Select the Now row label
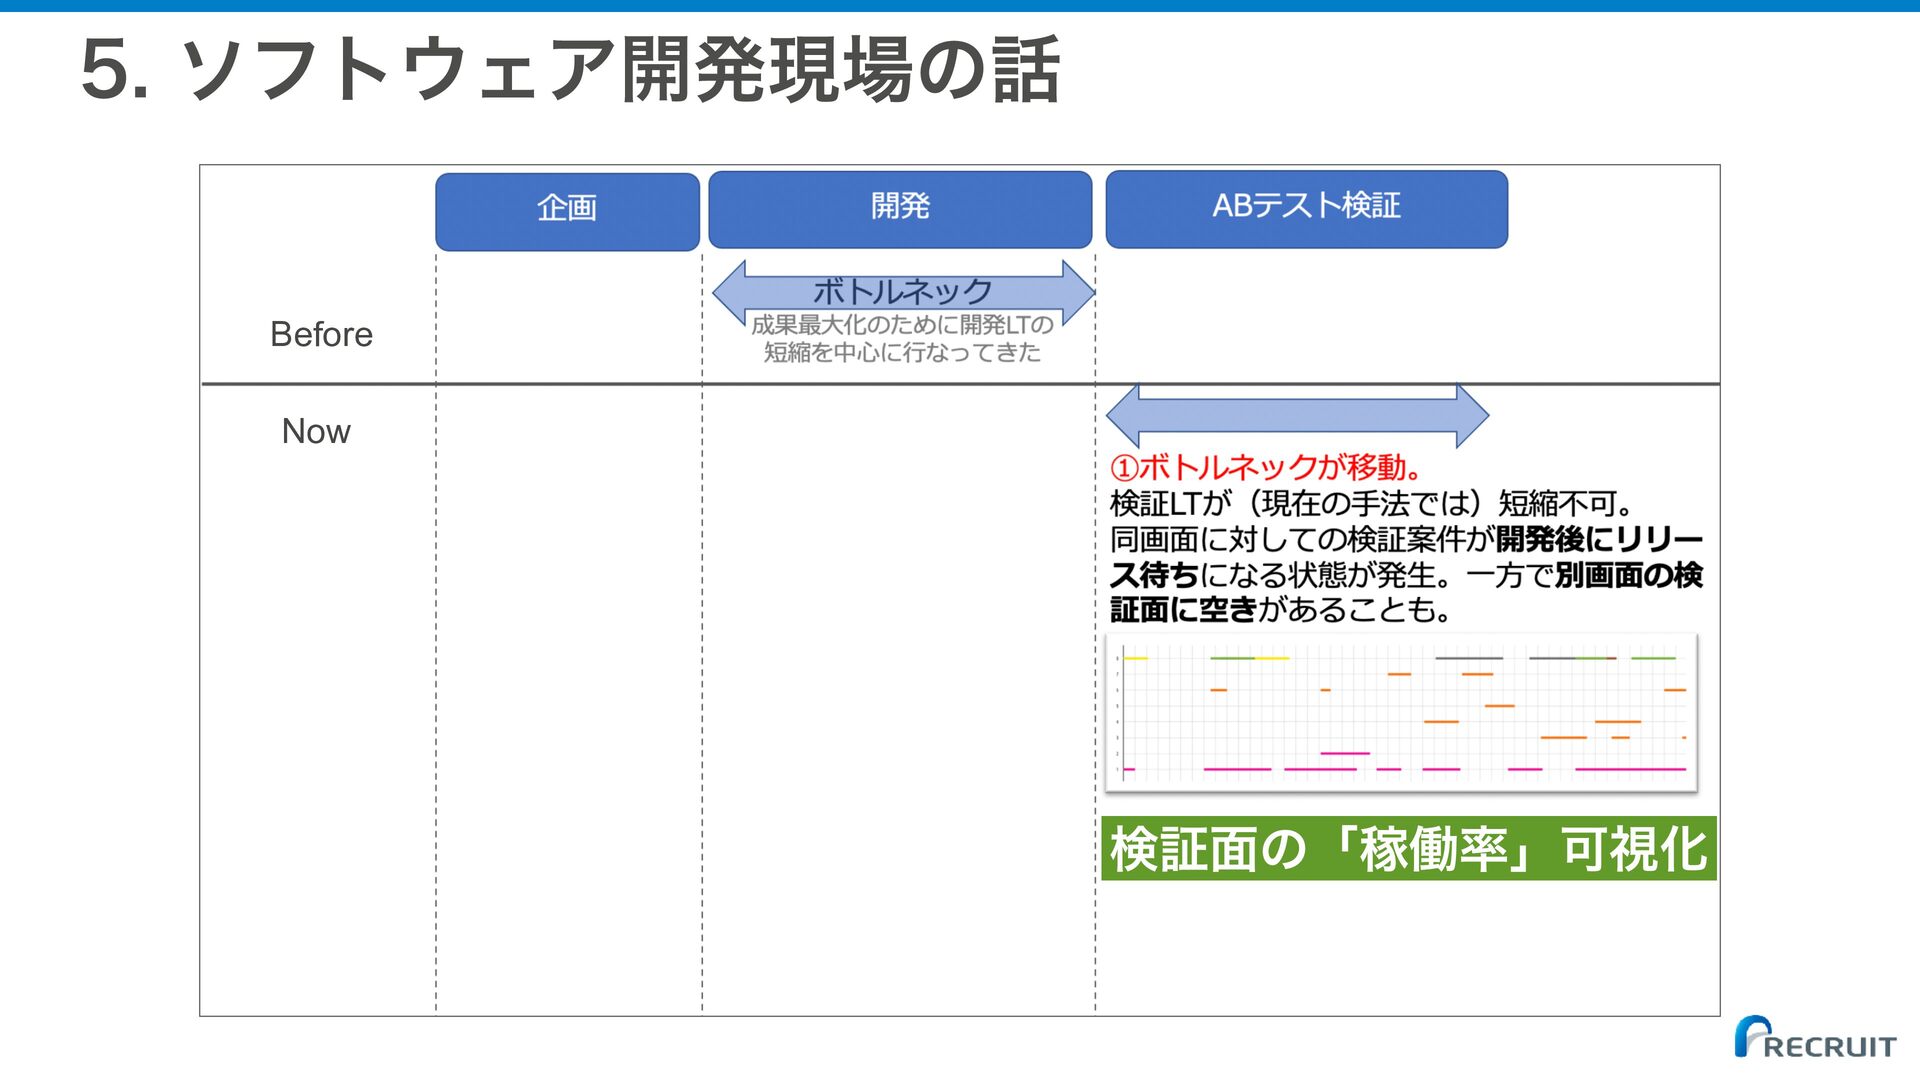Image resolution: width=1920 pixels, height=1080 pixels. 316,431
